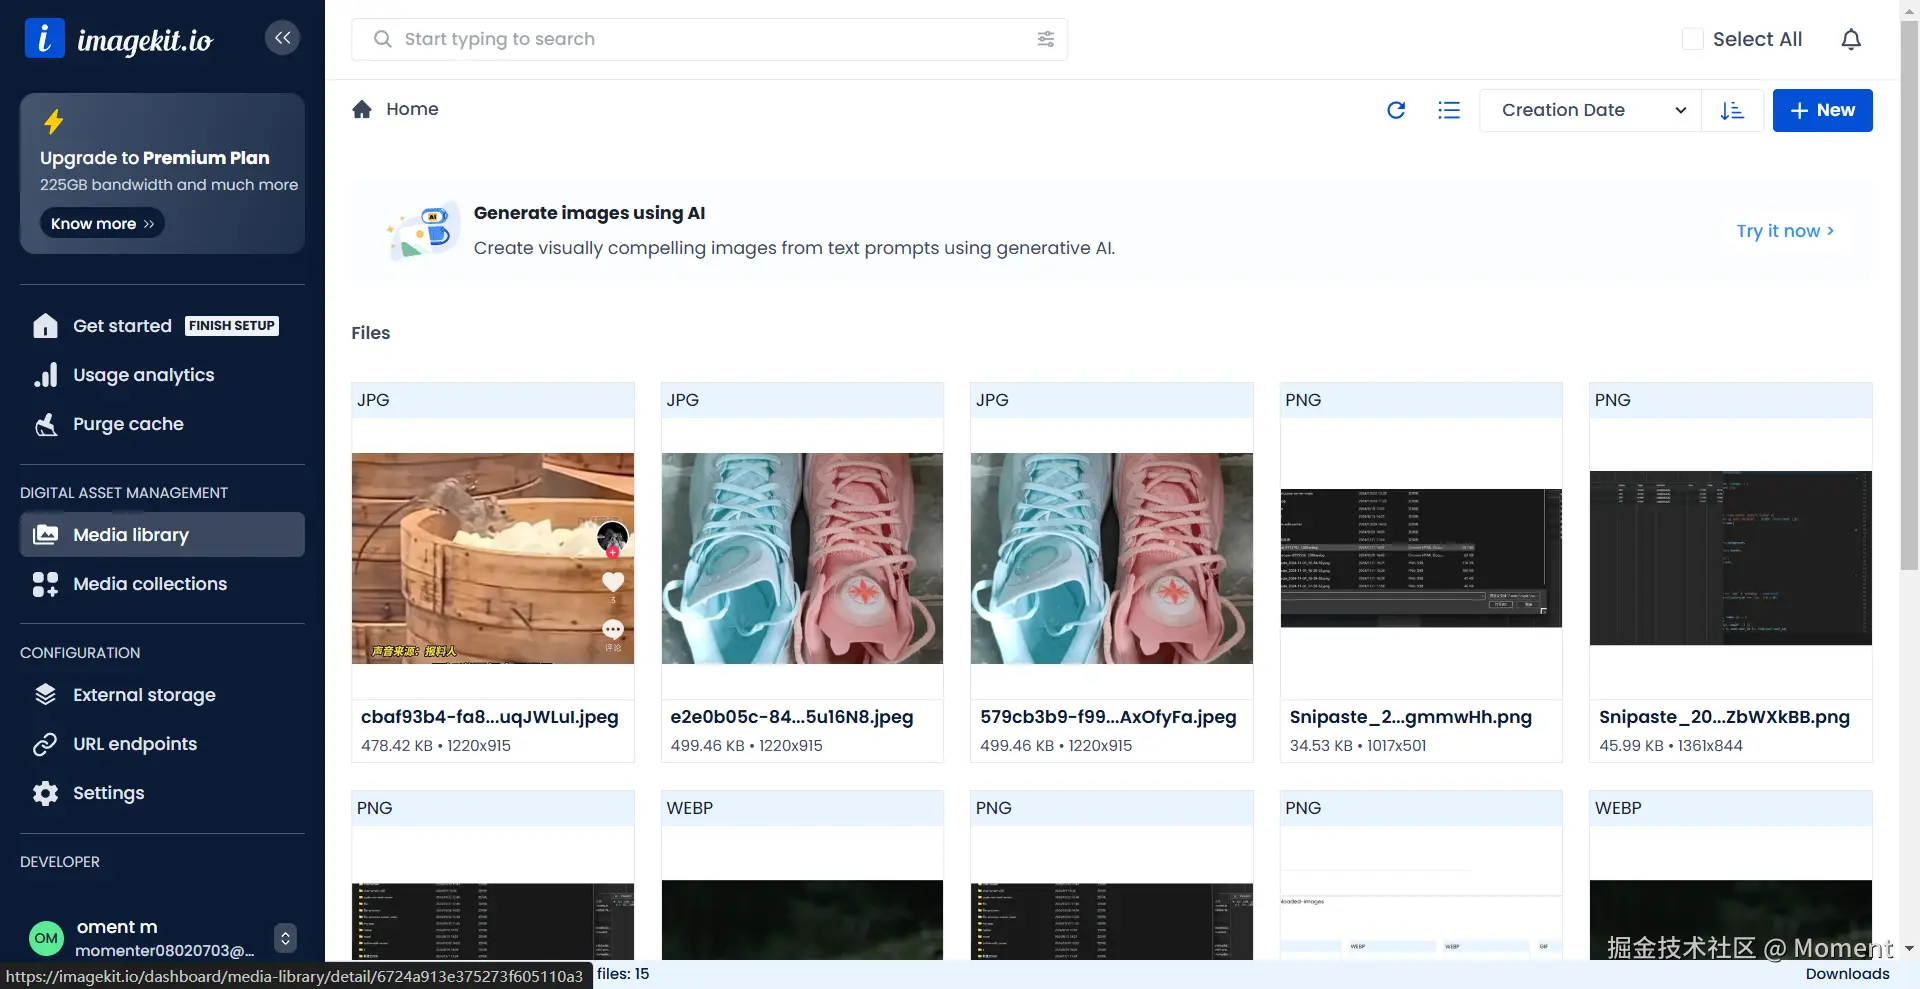
Task: Click file name Snipaste_2...gmmwHh.png
Action: pos(1411,717)
